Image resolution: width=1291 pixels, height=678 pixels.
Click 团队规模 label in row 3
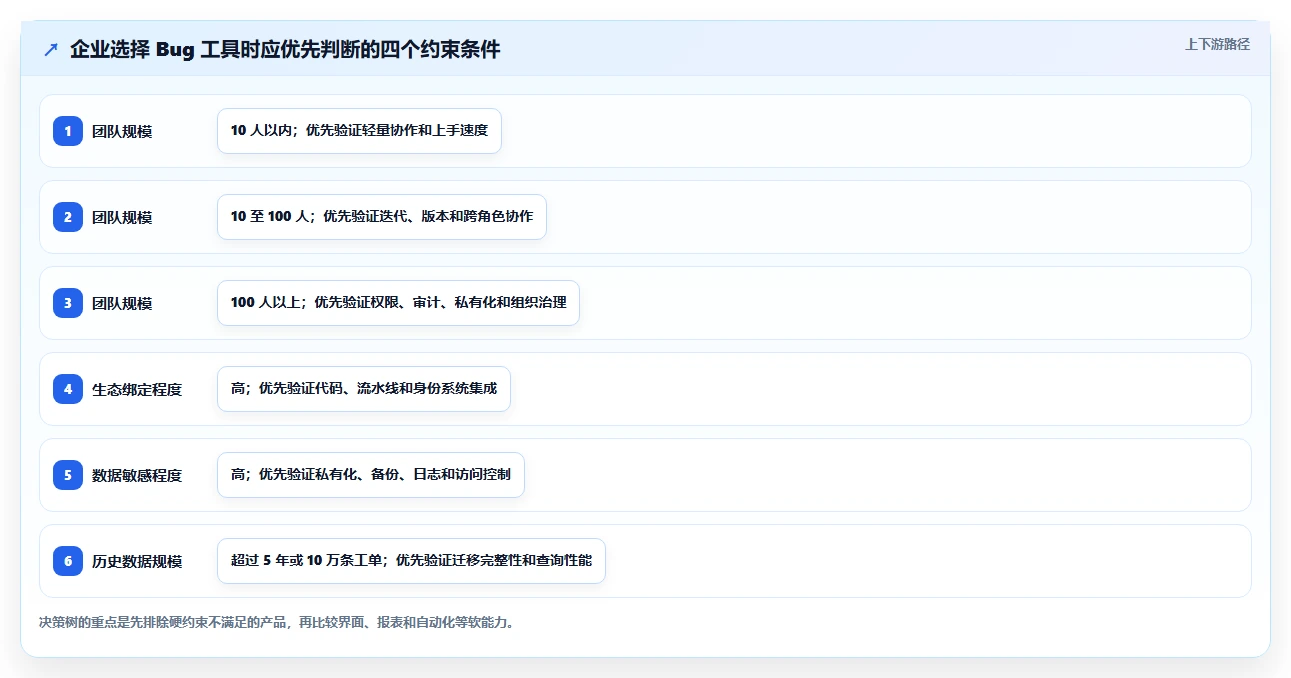tap(122, 303)
